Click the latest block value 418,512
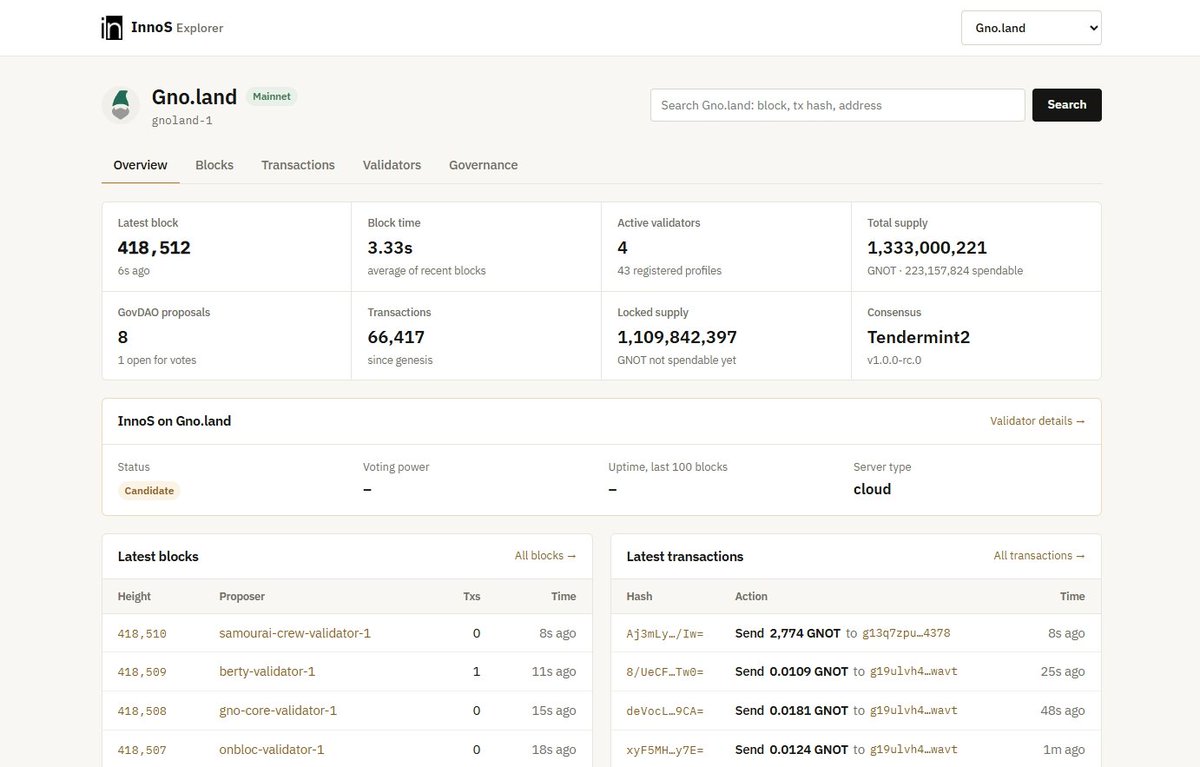The width and height of the screenshot is (1200, 767). [x=154, y=248]
